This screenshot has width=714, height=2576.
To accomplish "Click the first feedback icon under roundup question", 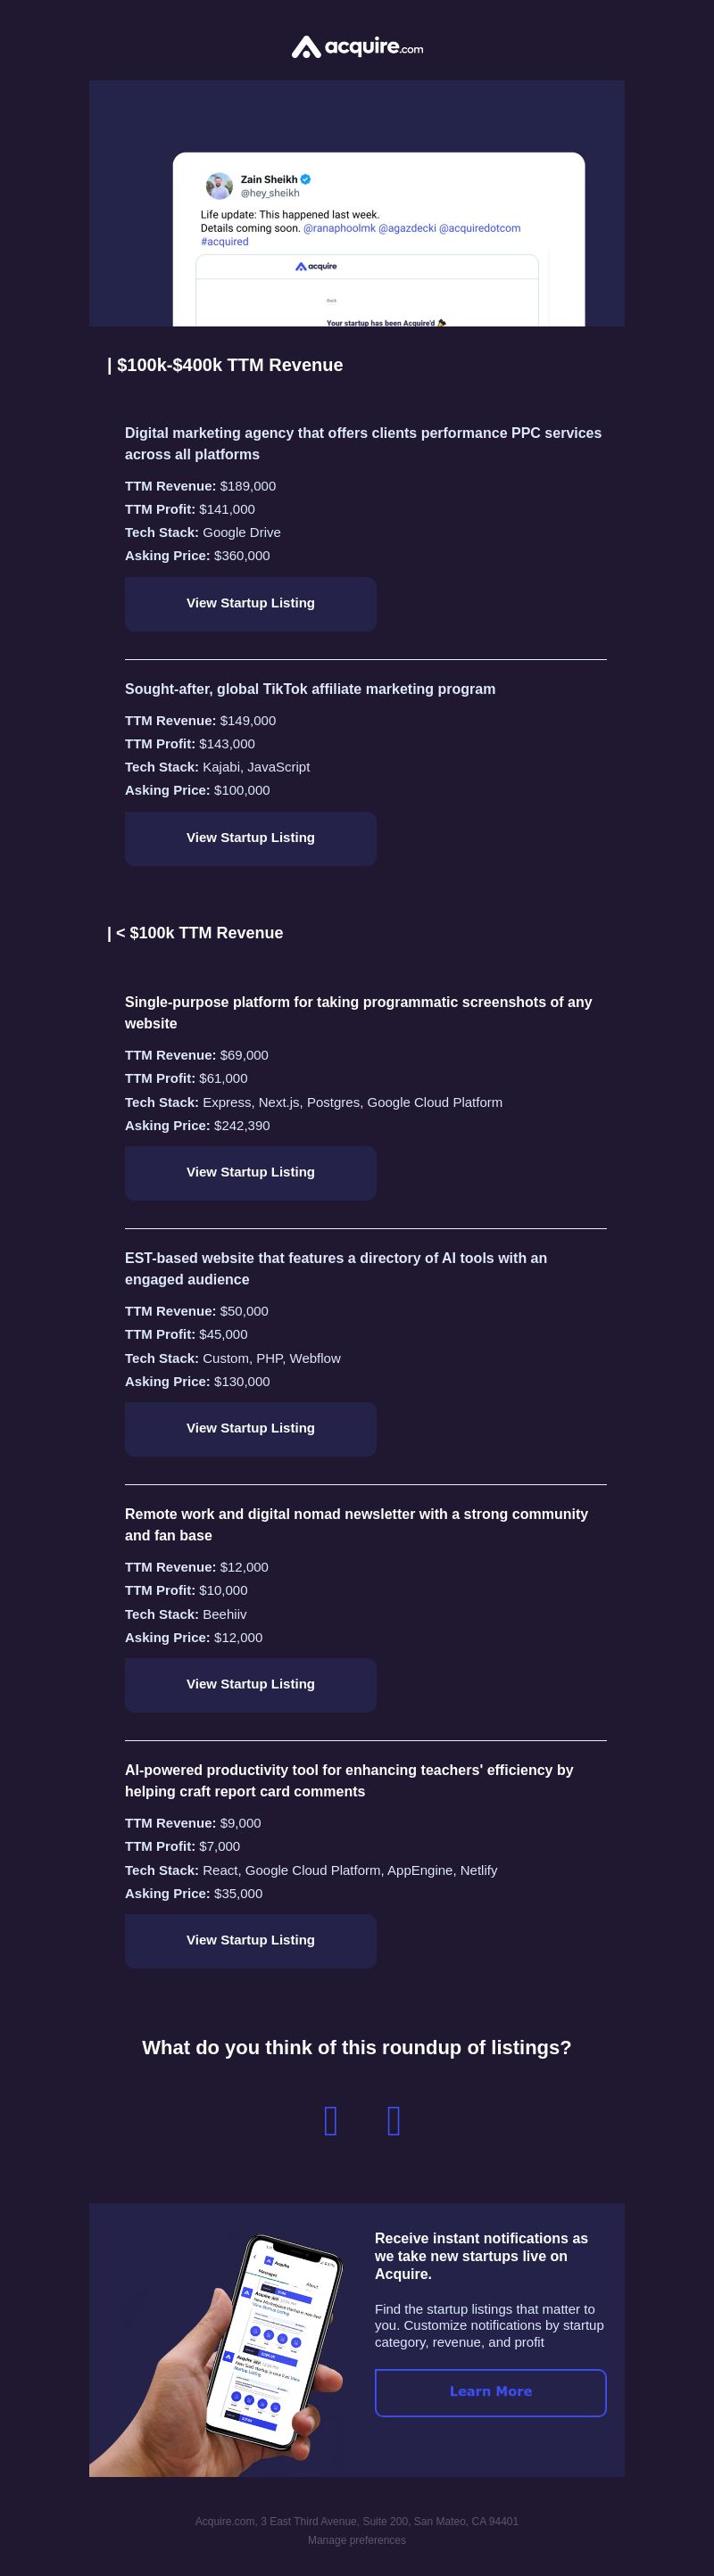I will [331, 2120].
